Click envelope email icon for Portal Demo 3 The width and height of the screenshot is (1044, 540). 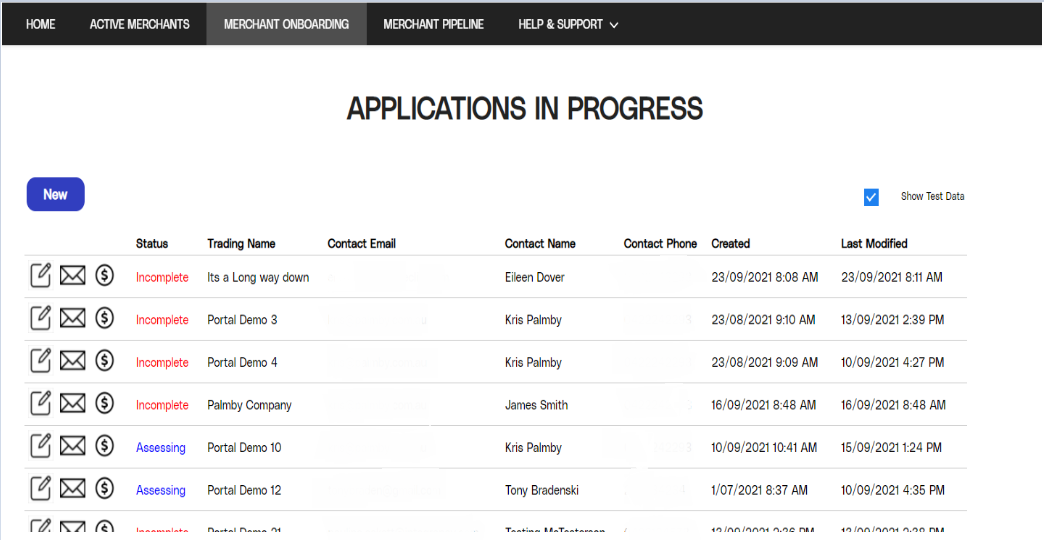pos(72,319)
